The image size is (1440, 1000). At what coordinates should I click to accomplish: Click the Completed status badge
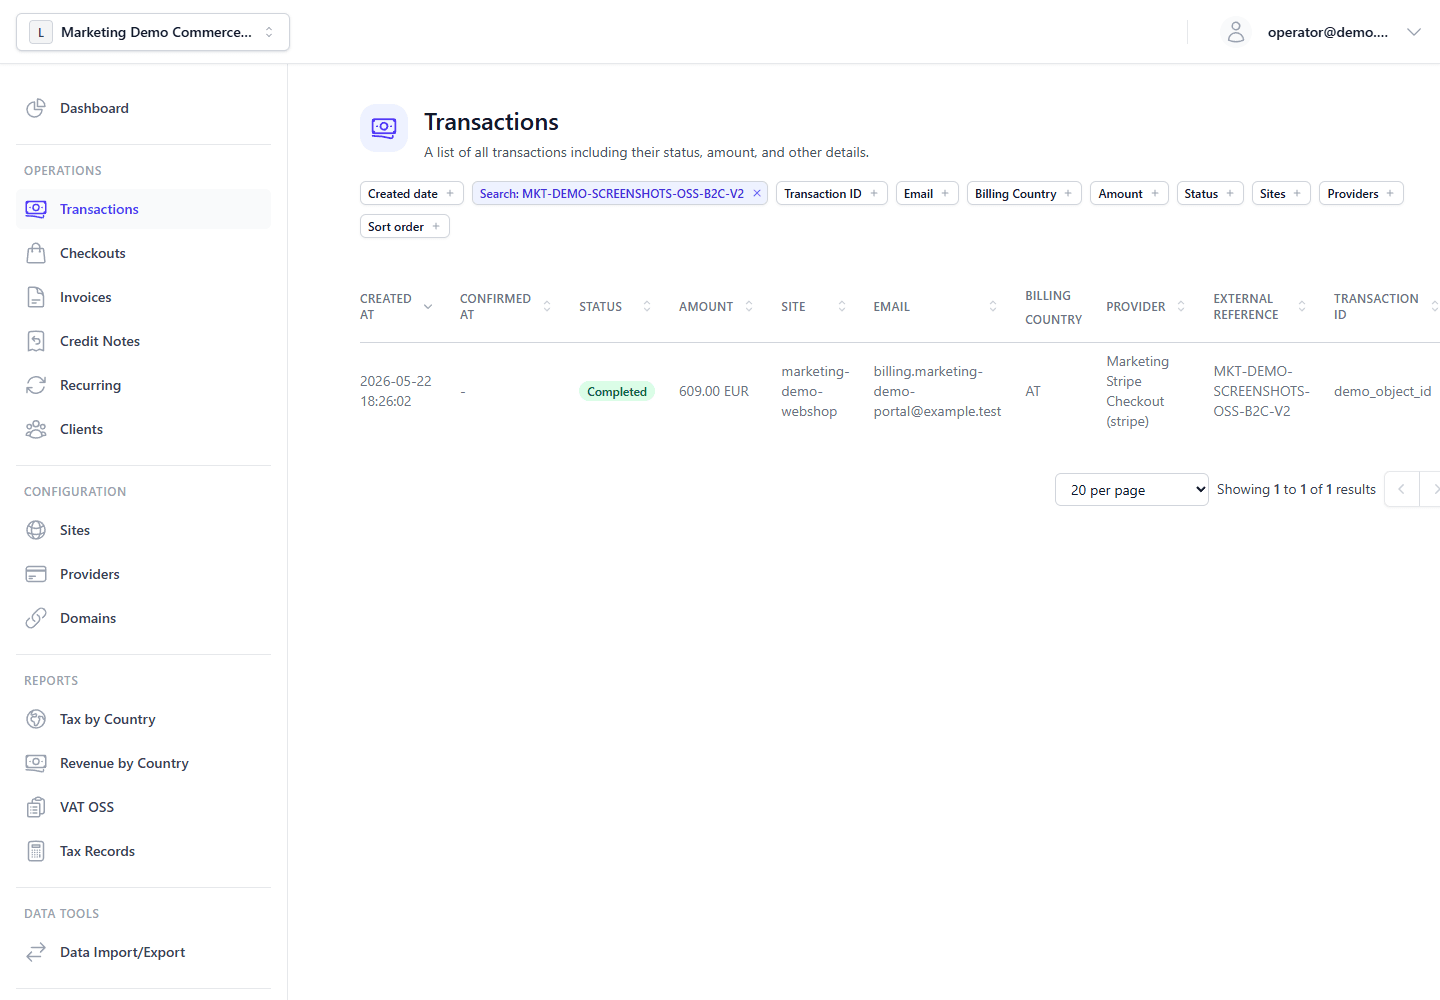point(617,392)
